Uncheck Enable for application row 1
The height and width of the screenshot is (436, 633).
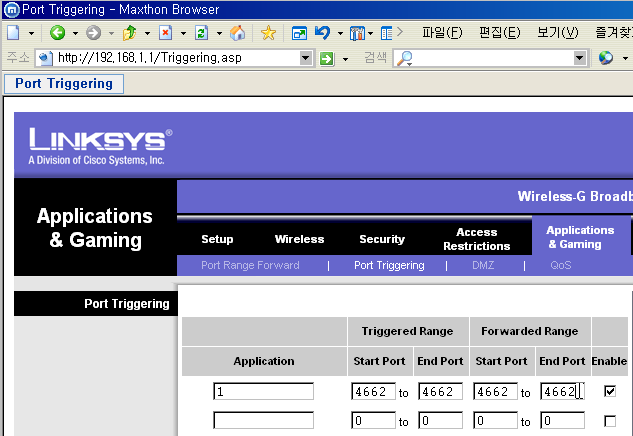pos(610,391)
